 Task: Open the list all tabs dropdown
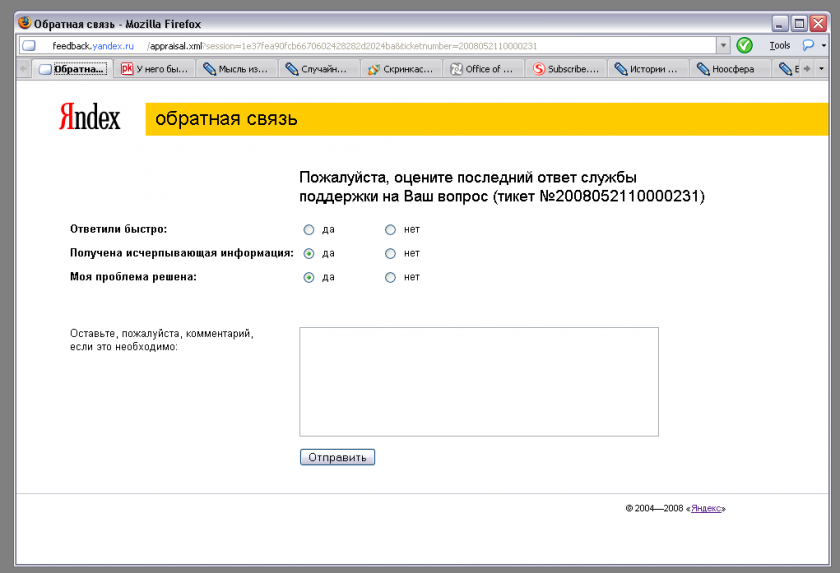click(821, 69)
